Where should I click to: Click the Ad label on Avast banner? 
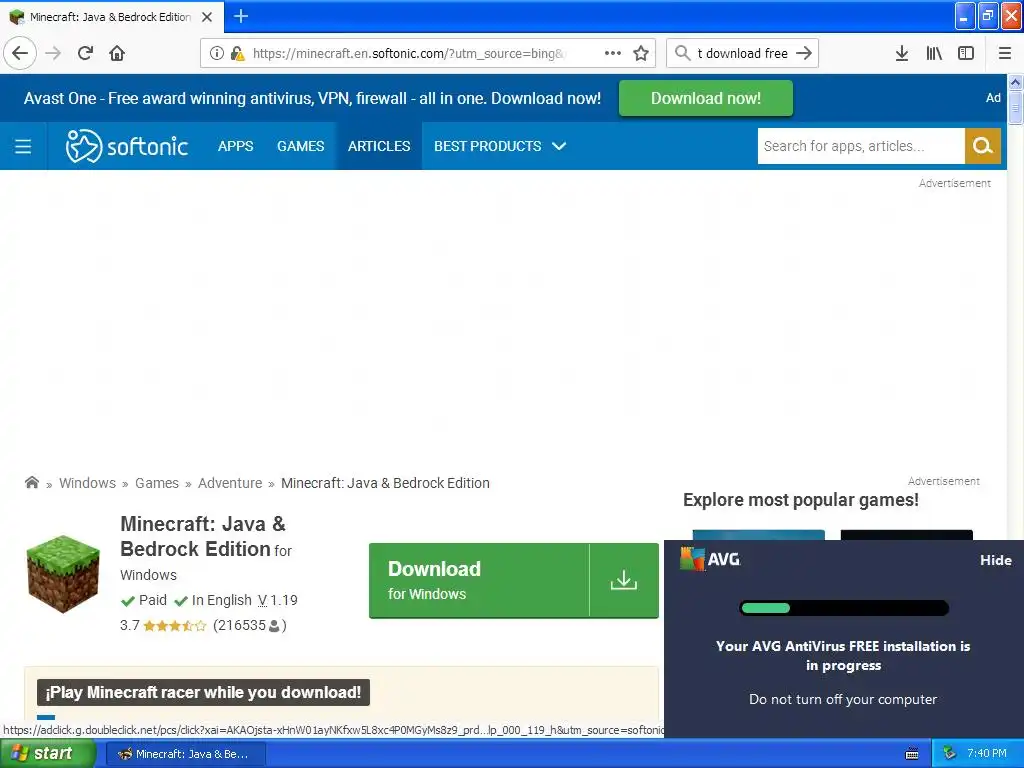coord(993,98)
